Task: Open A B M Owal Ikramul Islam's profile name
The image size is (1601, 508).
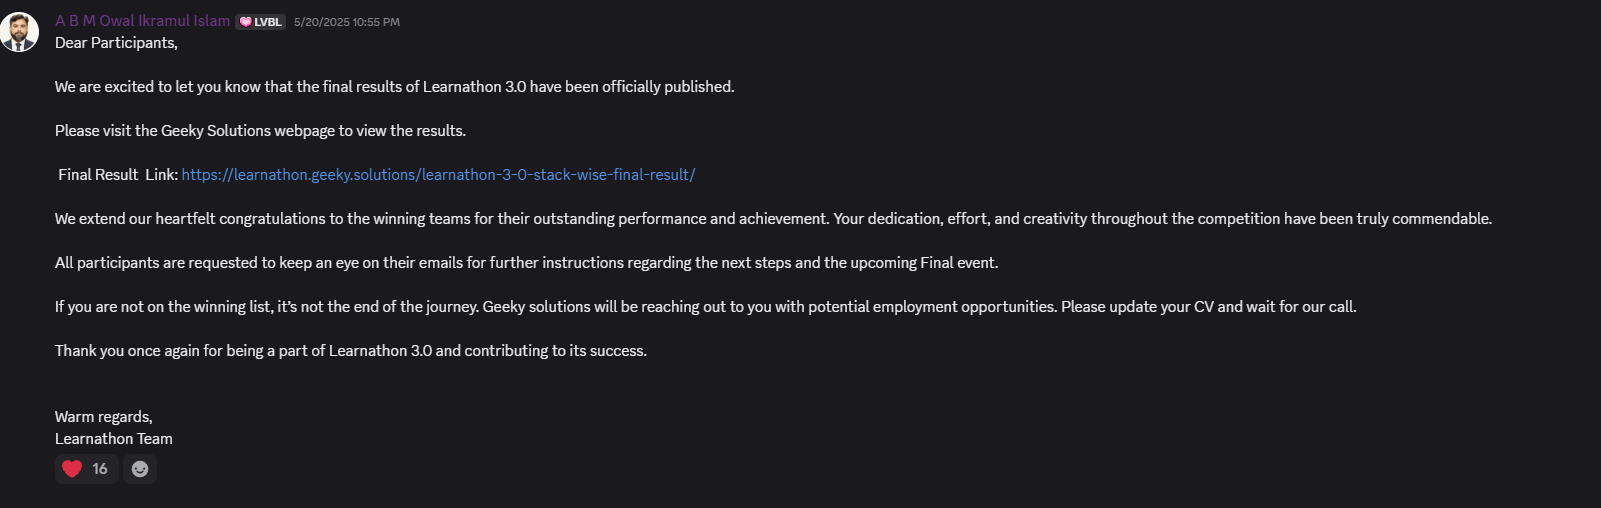Action: [x=142, y=21]
